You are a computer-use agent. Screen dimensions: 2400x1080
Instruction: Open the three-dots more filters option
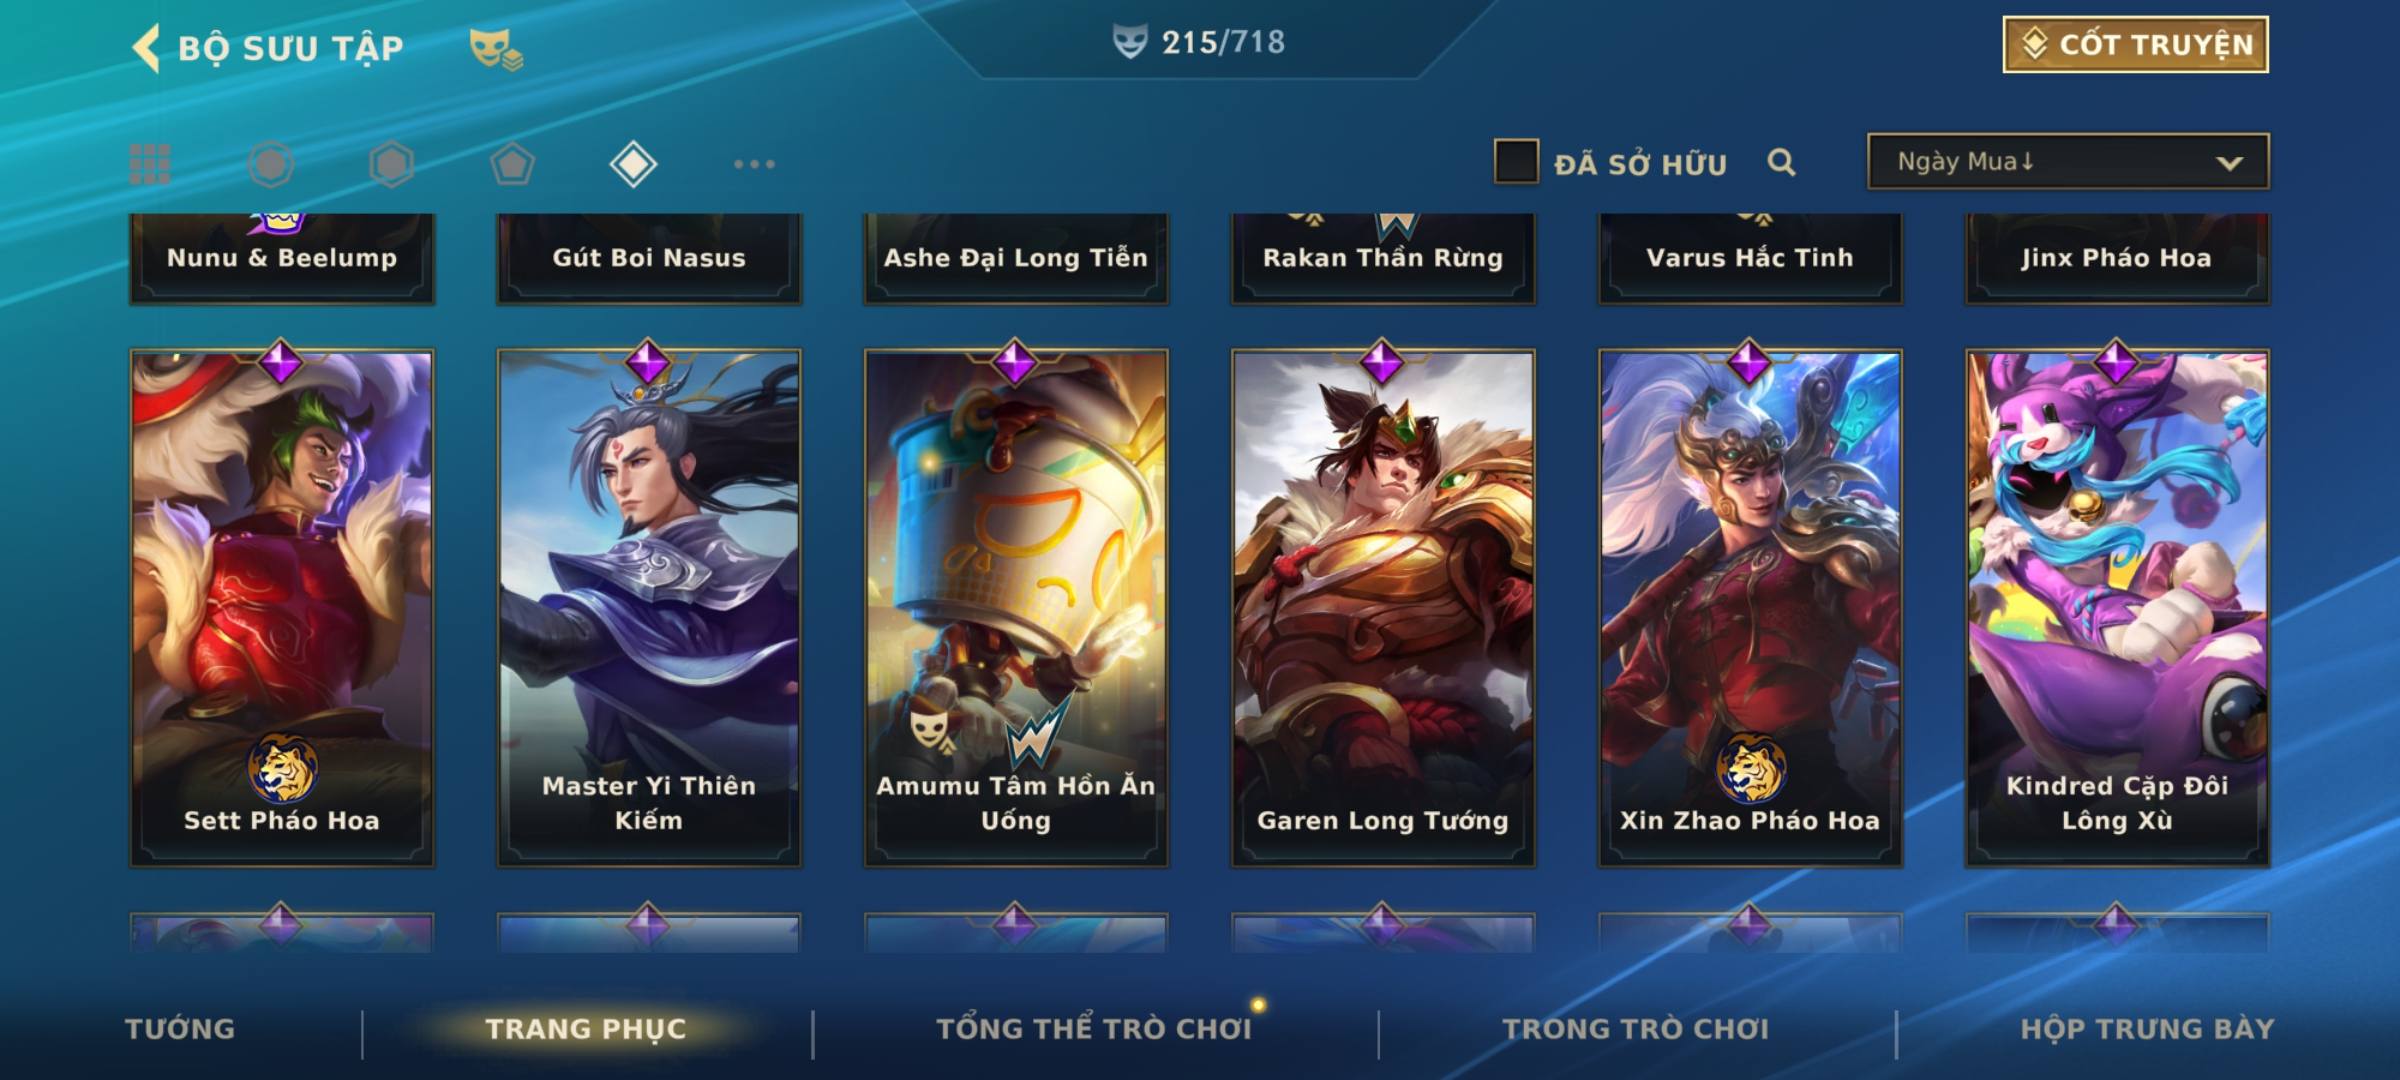tap(754, 164)
